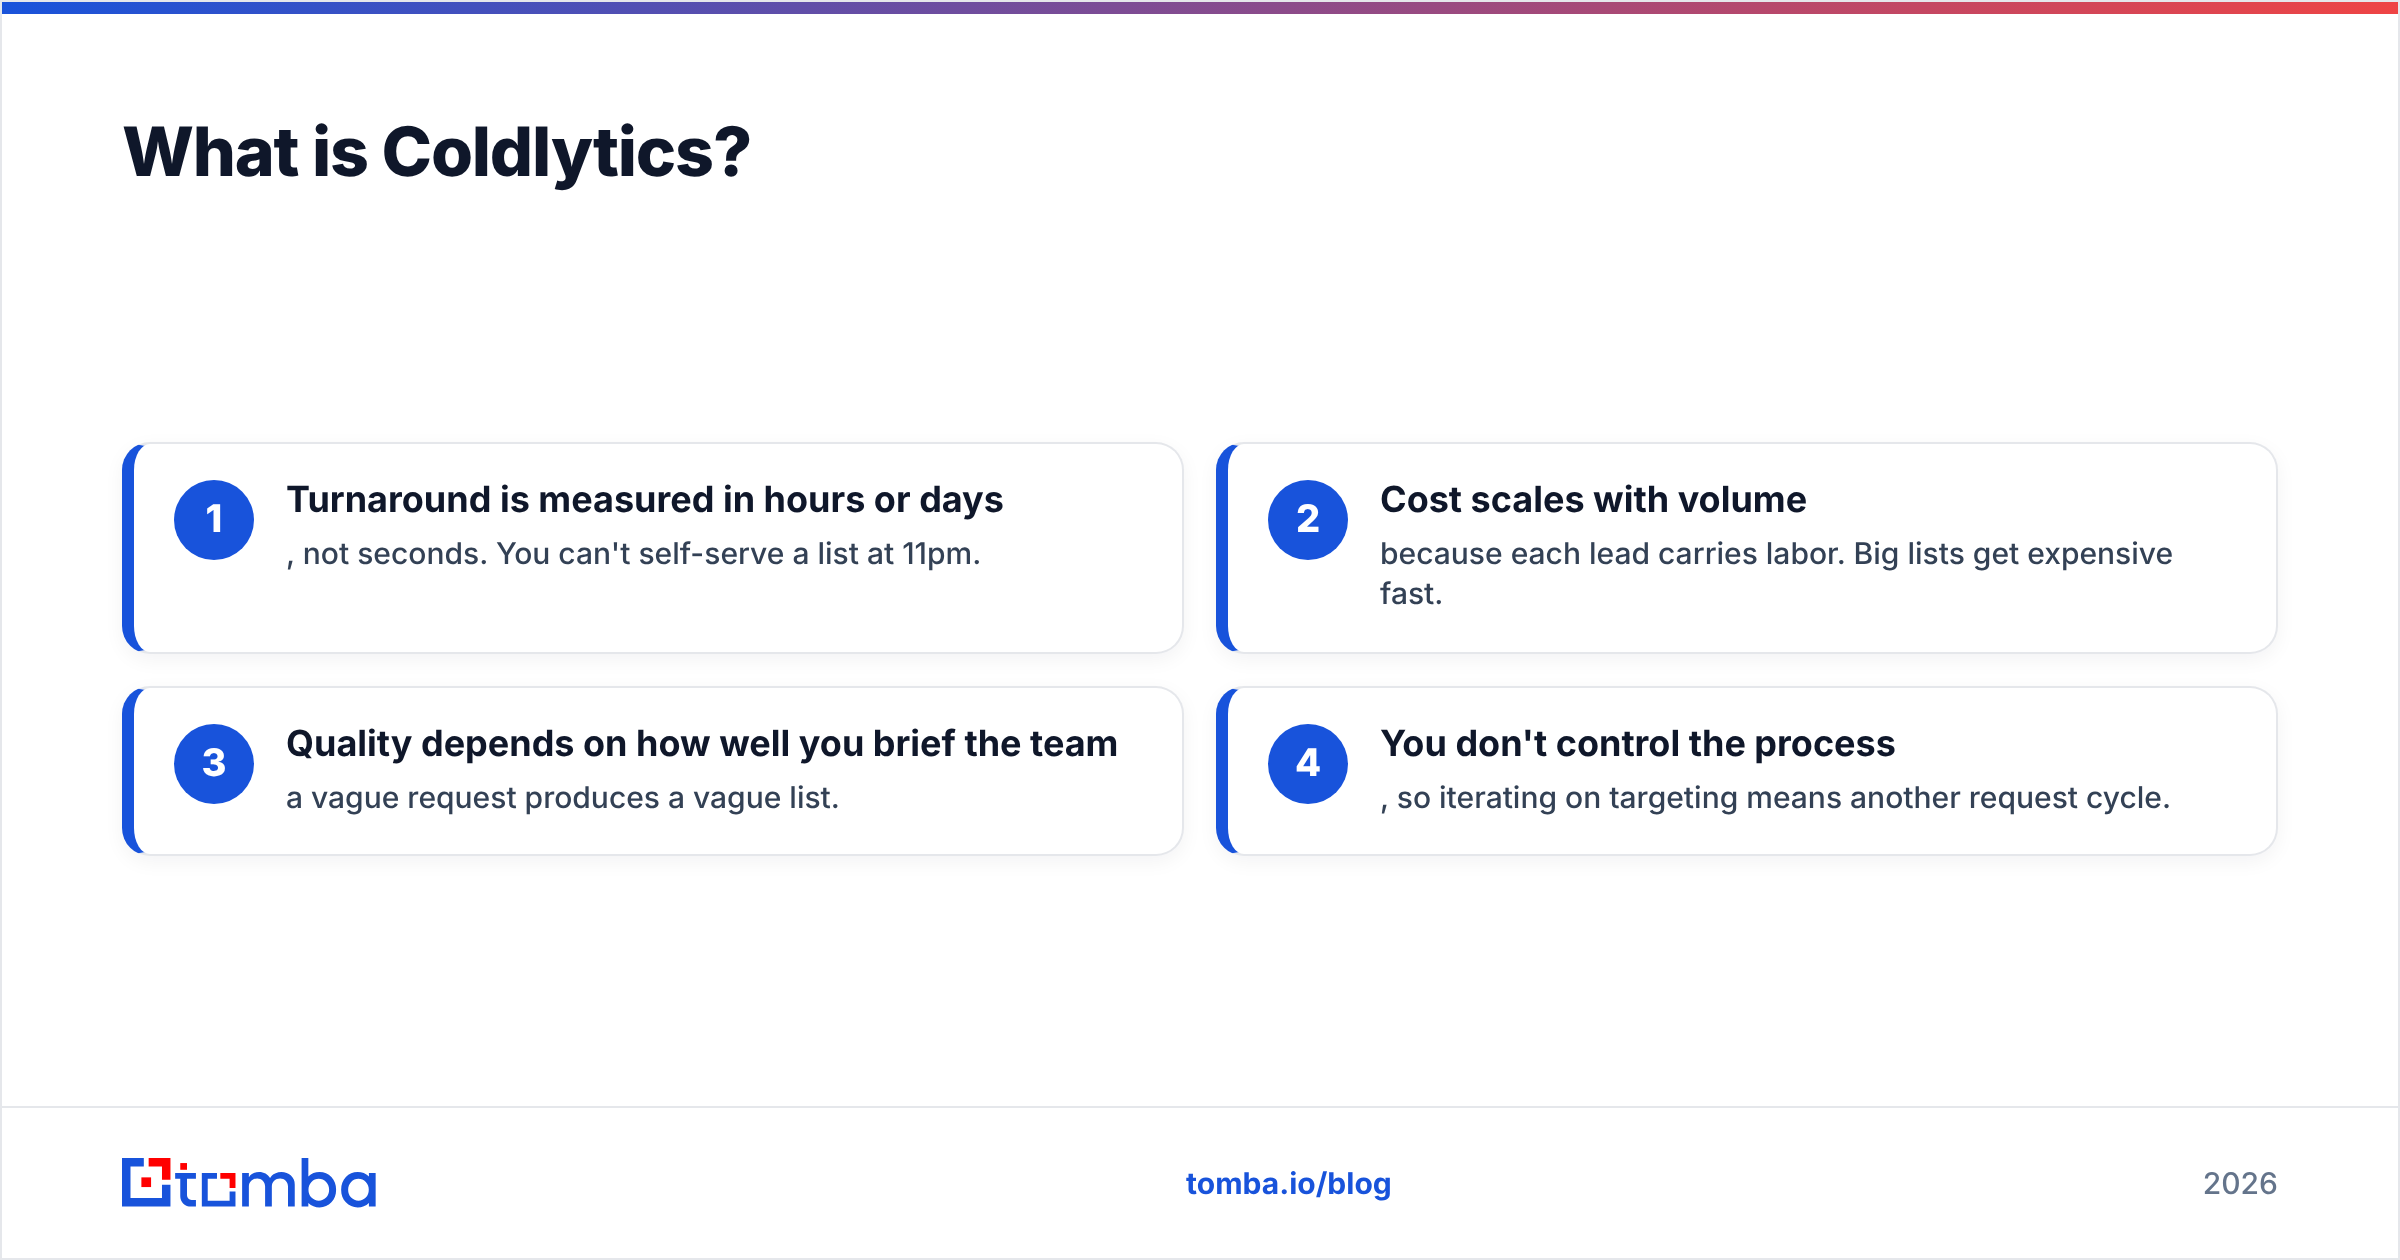Click the blue number 4 circle badge
This screenshot has height=1260, width=2400.
pyautogui.click(x=1308, y=764)
